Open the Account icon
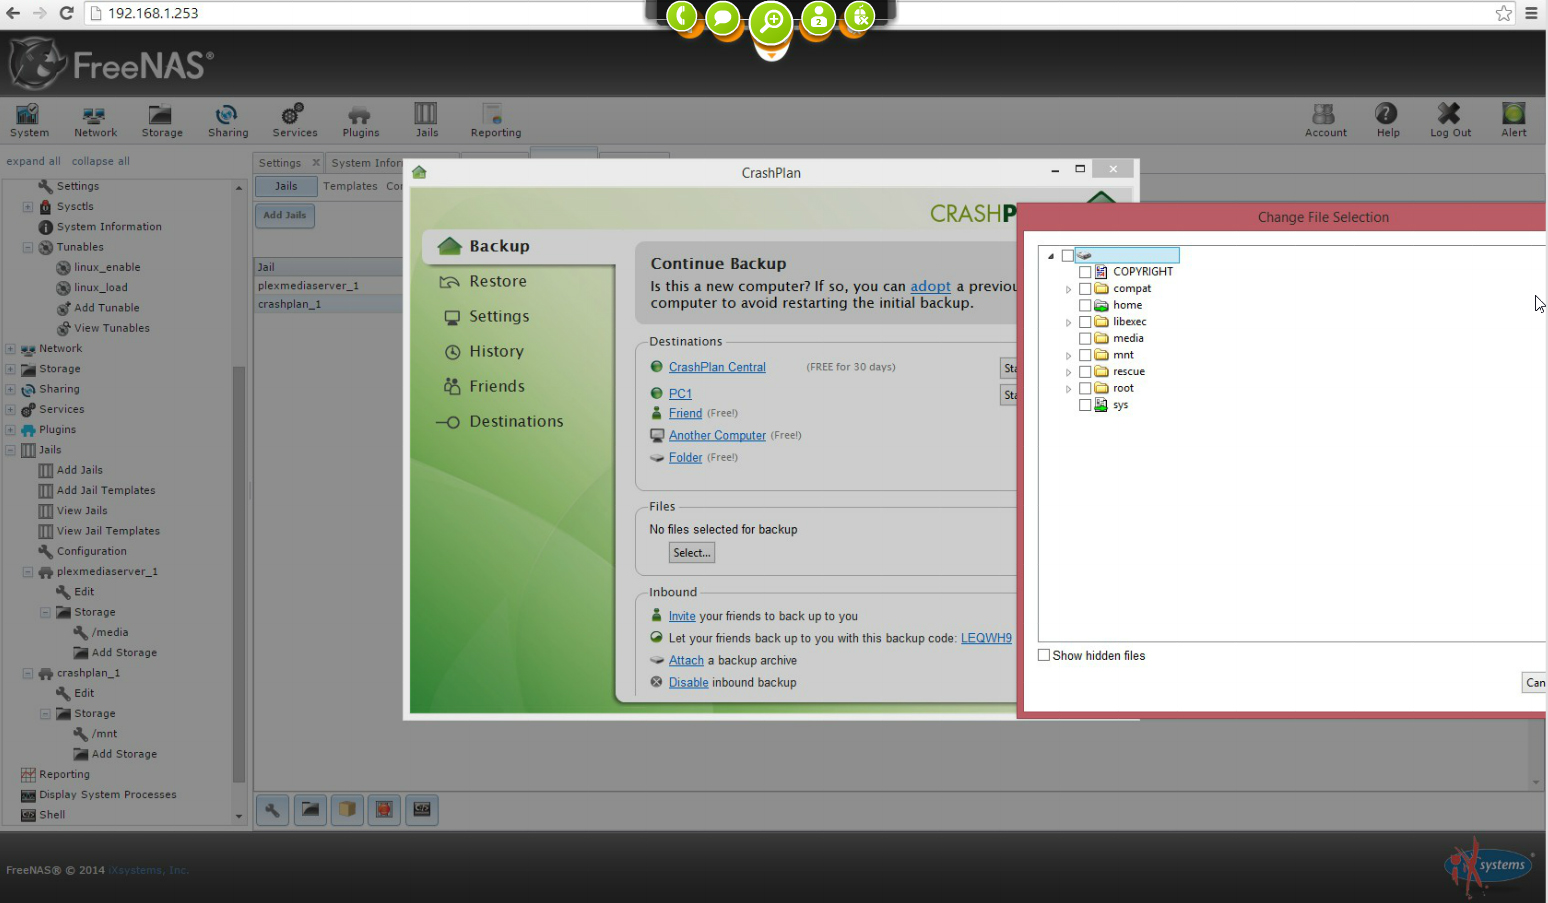Viewport: 1548px width, 903px height. pyautogui.click(x=1325, y=120)
